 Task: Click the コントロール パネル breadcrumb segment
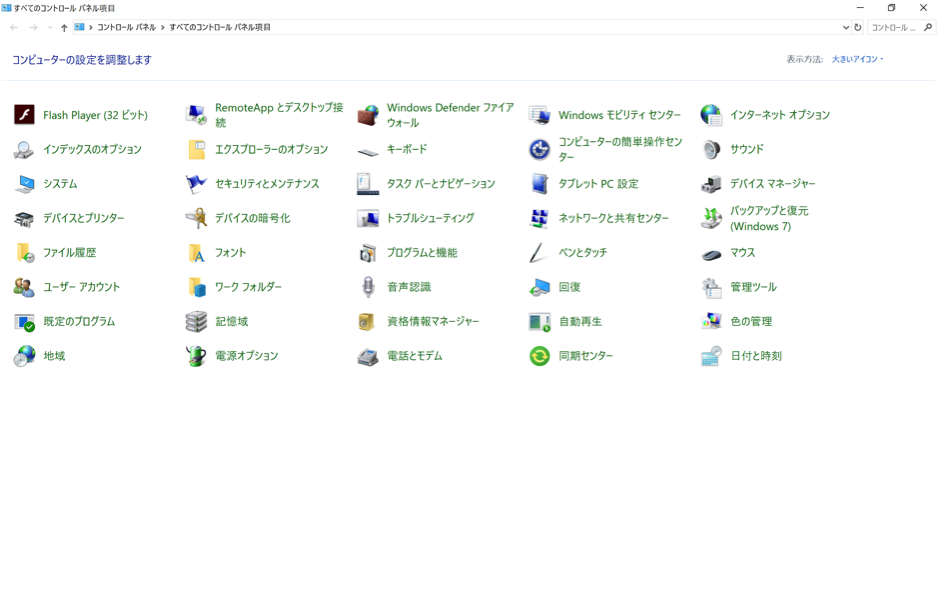click(127, 27)
